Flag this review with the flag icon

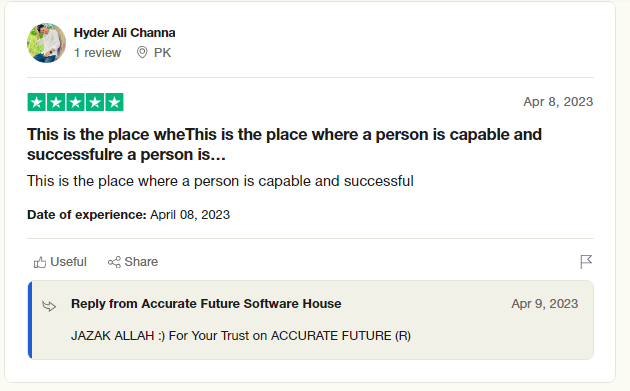coord(586,262)
